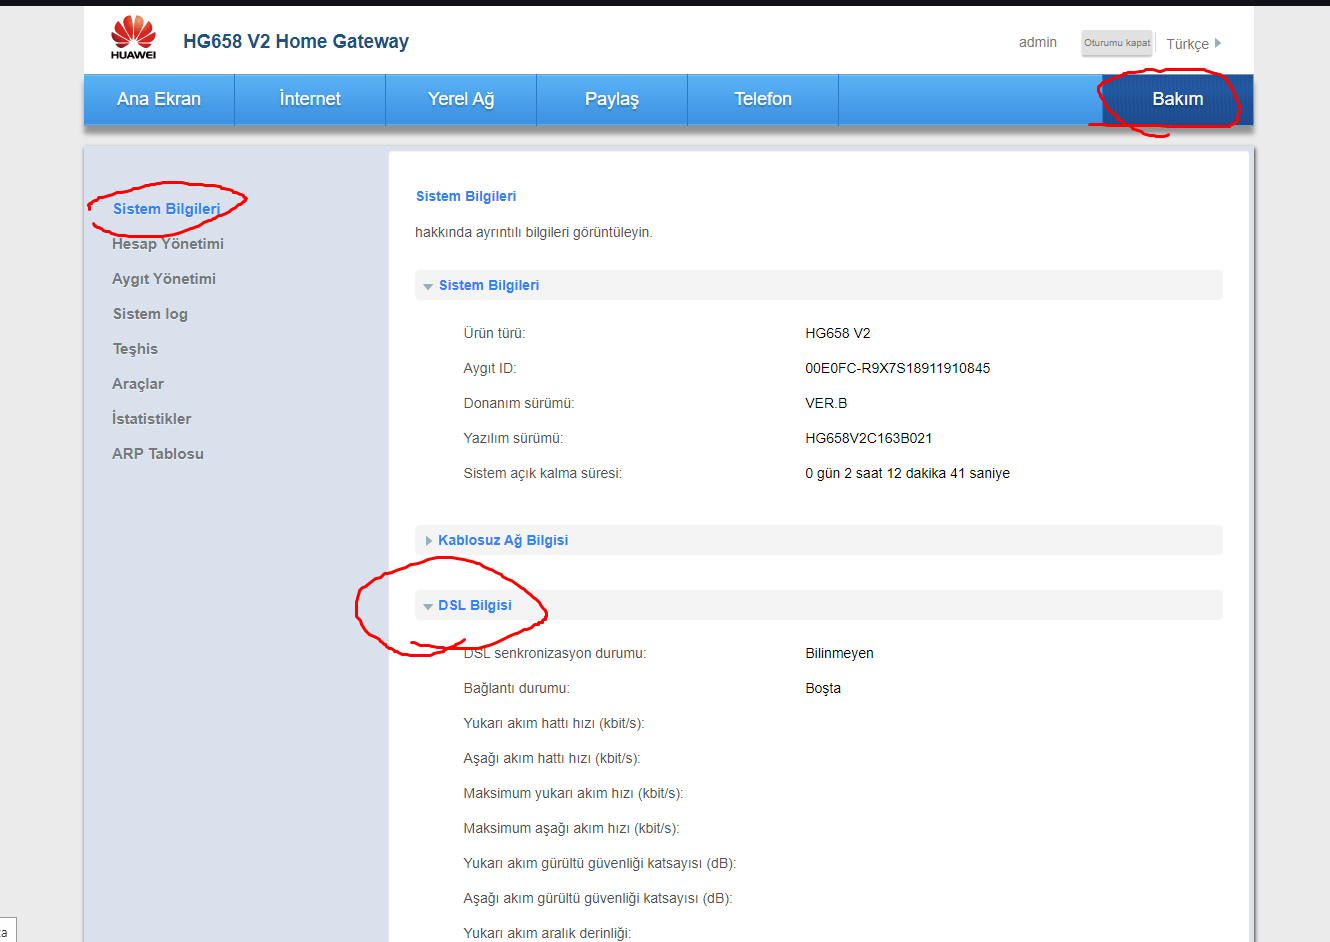This screenshot has height=942, width=1330.
Task: Click the Donanım sürümü value VER.B
Action: point(826,403)
